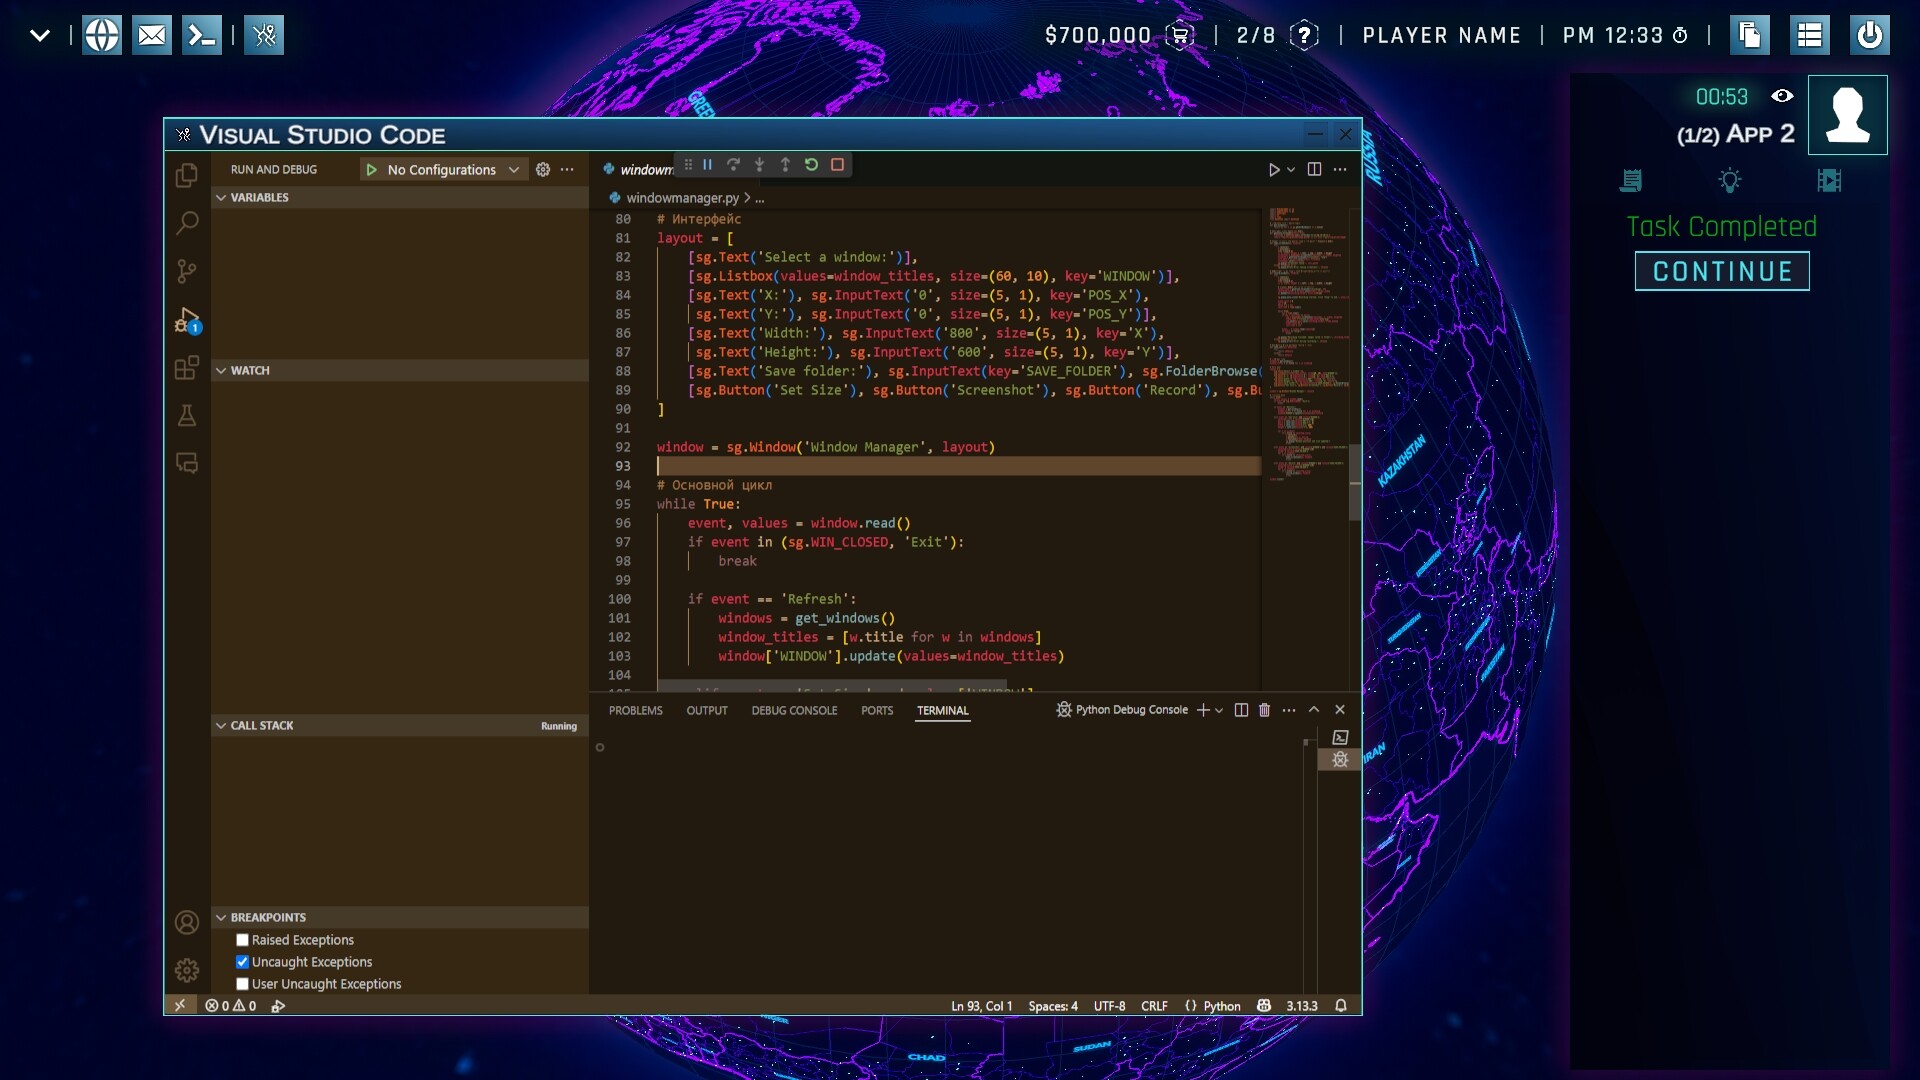This screenshot has width=1920, height=1080.
Task: Disable the Uncaught Exceptions checkbox
Action: tap(242, 962)
